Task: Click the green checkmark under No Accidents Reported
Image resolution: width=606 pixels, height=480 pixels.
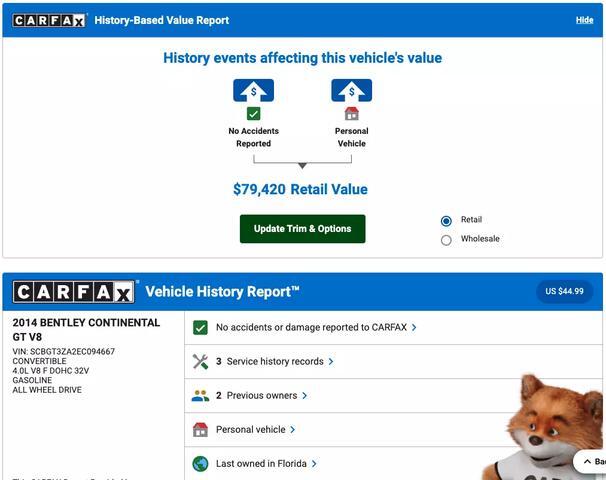Action: (254, 114)
